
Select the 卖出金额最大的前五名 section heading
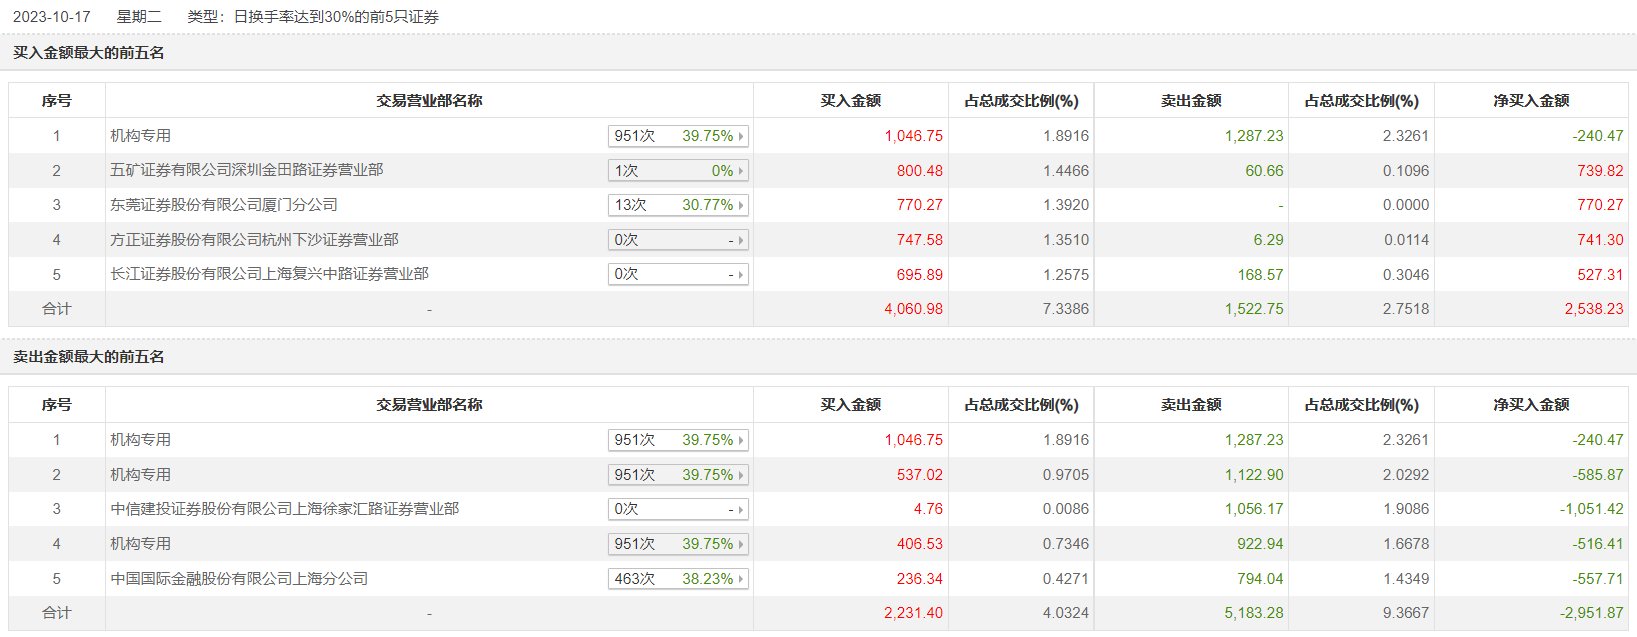(x=88, y=357)
